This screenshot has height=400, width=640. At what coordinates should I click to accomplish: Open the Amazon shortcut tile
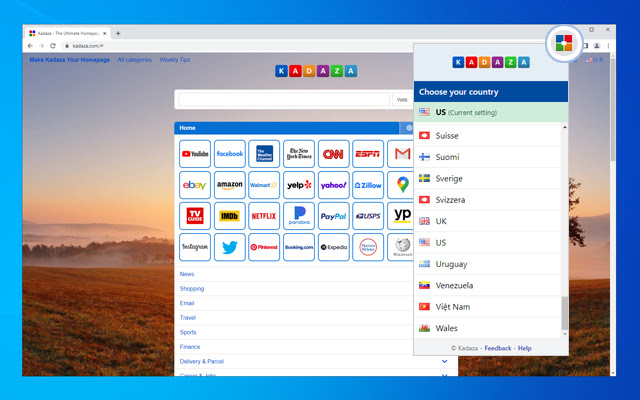(229, 185)
